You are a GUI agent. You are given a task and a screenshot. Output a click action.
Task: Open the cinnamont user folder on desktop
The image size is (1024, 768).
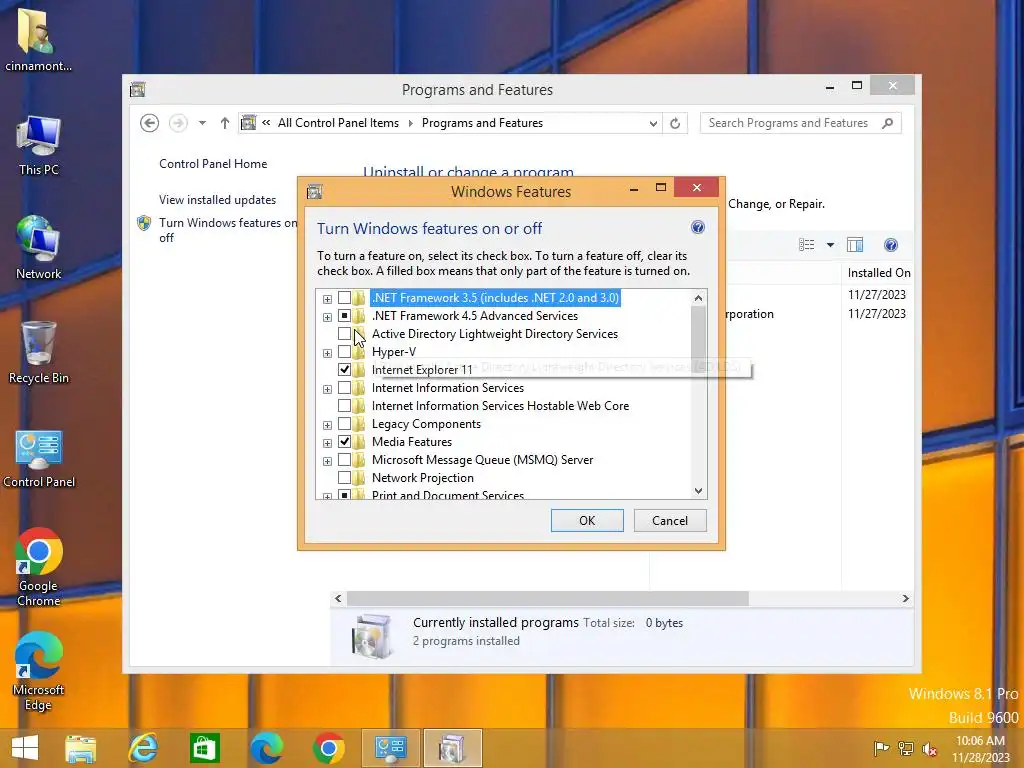[38, 39]
